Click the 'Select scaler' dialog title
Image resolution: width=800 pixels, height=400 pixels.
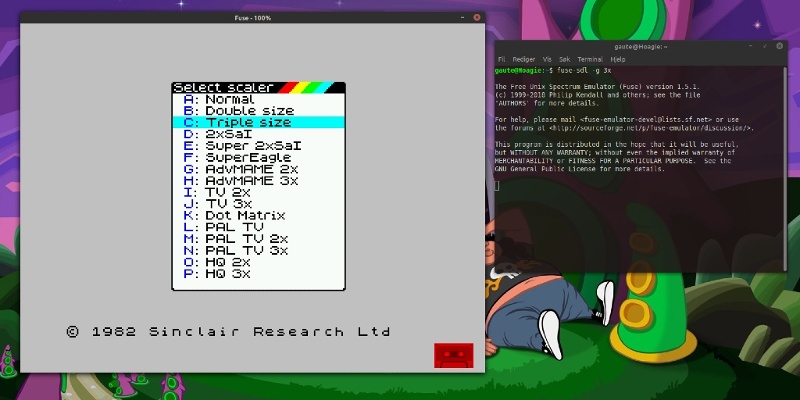pos(224,88)
